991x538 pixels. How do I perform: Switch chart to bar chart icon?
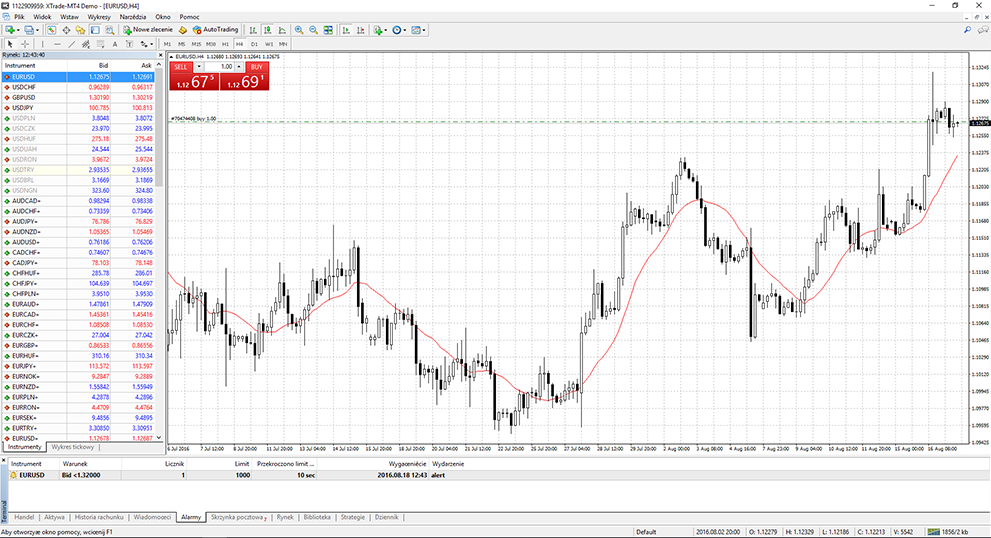[x=253, y=30]
